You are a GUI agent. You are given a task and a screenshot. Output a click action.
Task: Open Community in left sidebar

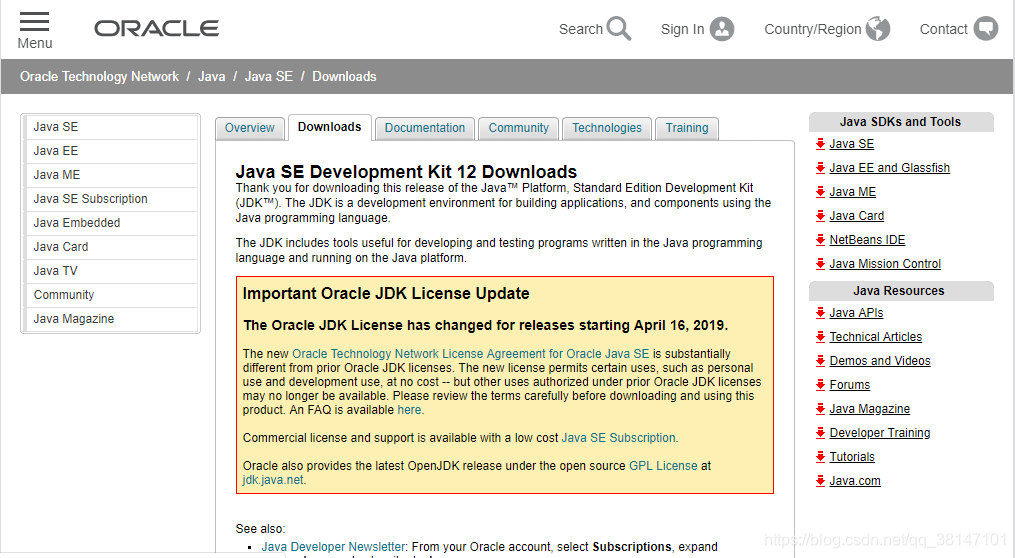tap(111, 295)
